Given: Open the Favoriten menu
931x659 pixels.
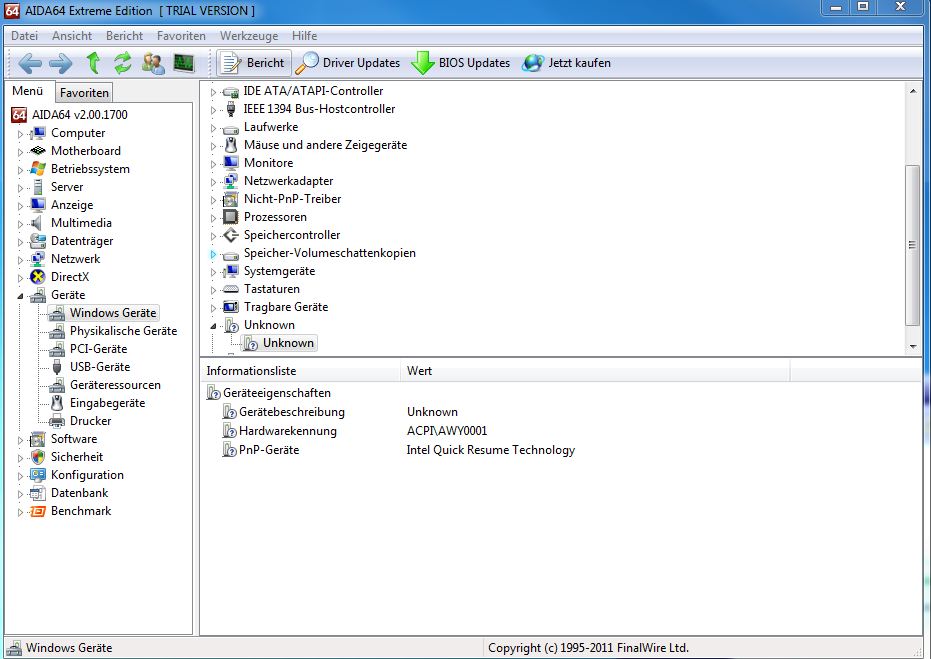Looking at the screenshot, I should pos(181,36).
